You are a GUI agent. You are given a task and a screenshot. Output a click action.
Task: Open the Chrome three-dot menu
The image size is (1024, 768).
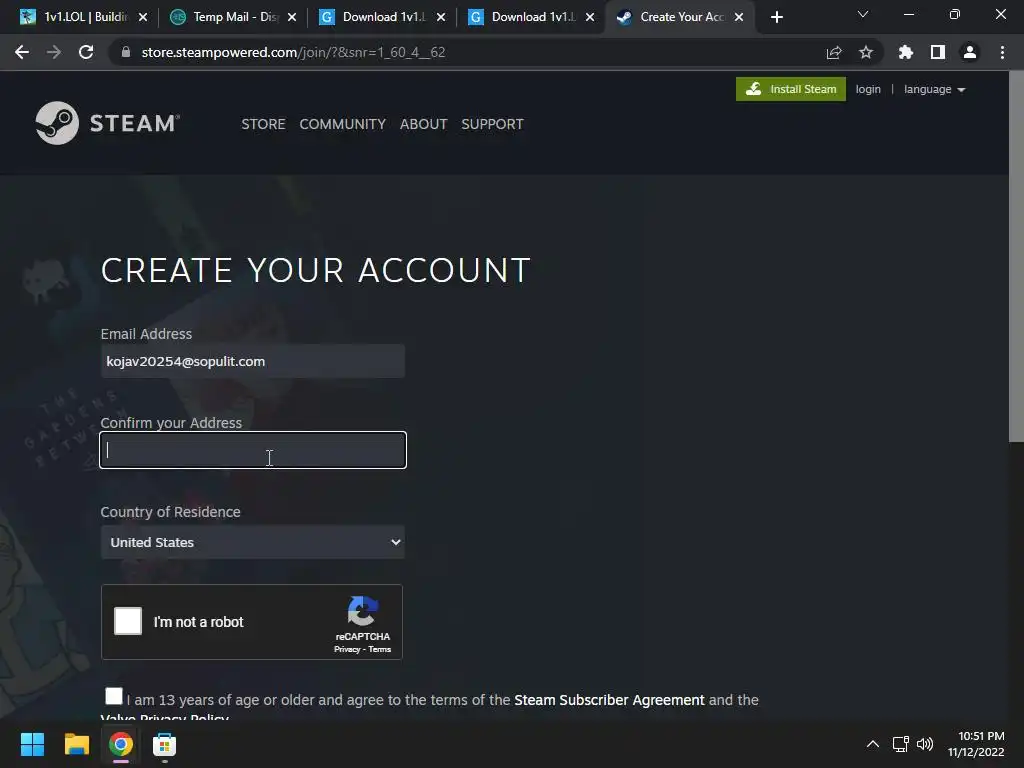[1002, 52]
